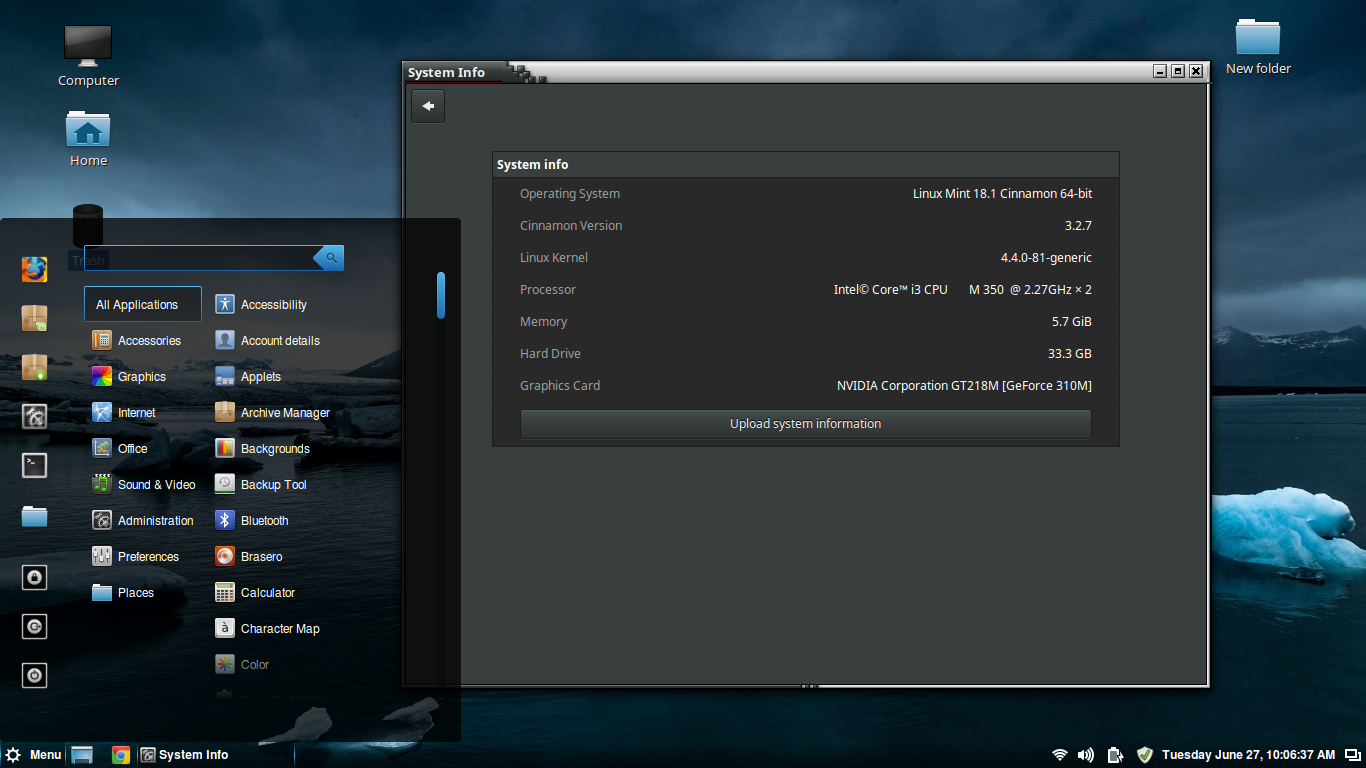
Task: Select the Administration category
Action: click(143, 520)
